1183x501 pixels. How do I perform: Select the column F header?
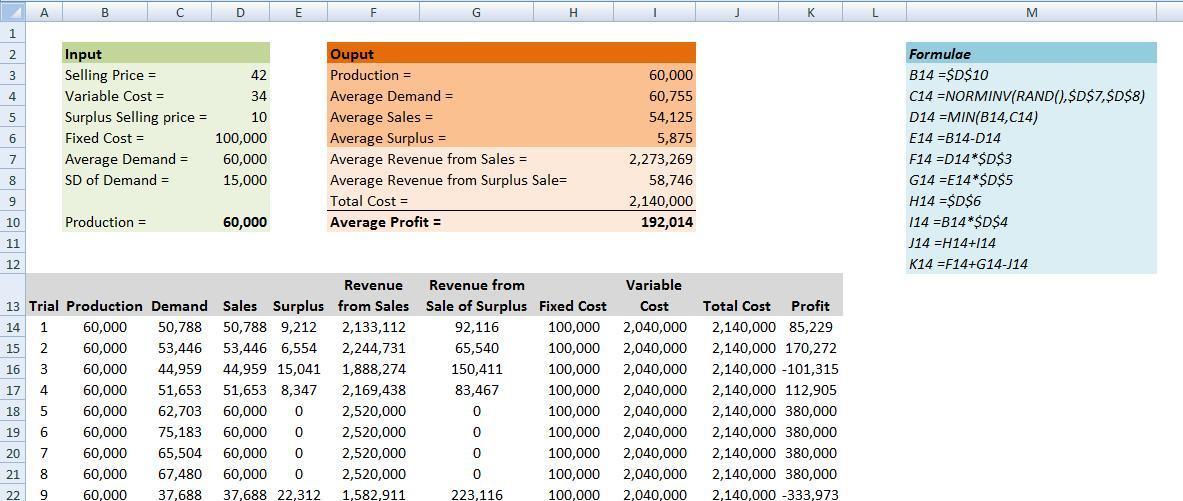click(x=373, y=12)
